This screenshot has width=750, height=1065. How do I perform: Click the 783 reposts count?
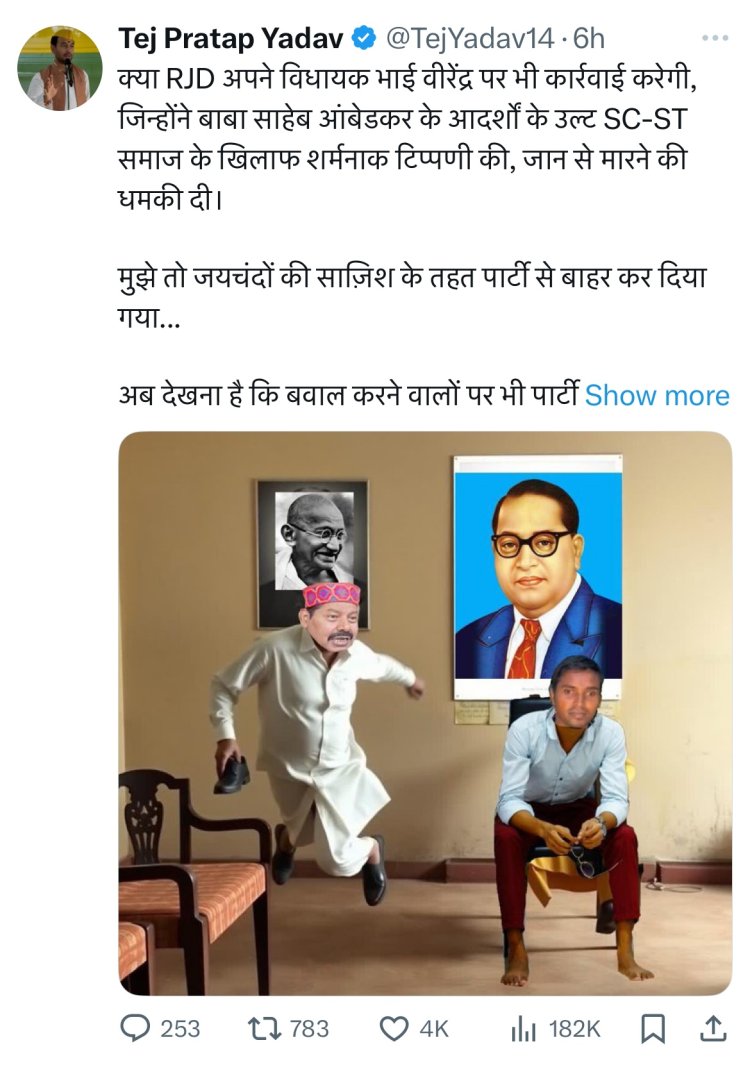pos(309,1029)
